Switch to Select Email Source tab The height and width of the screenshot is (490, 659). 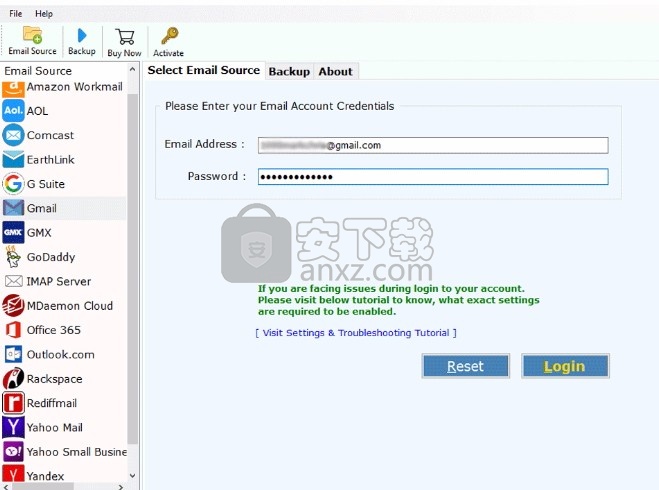[203, 70]
